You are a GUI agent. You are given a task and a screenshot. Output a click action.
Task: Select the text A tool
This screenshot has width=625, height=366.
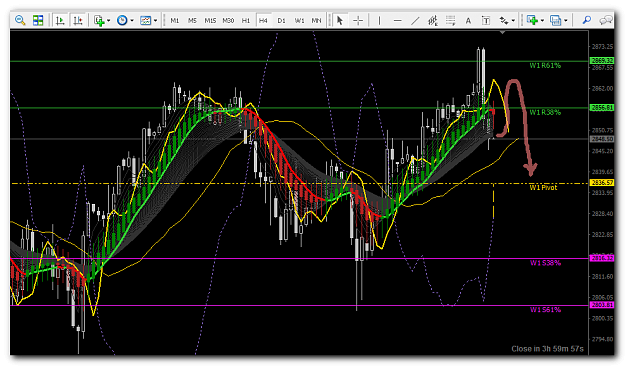(x=468, y=20)
